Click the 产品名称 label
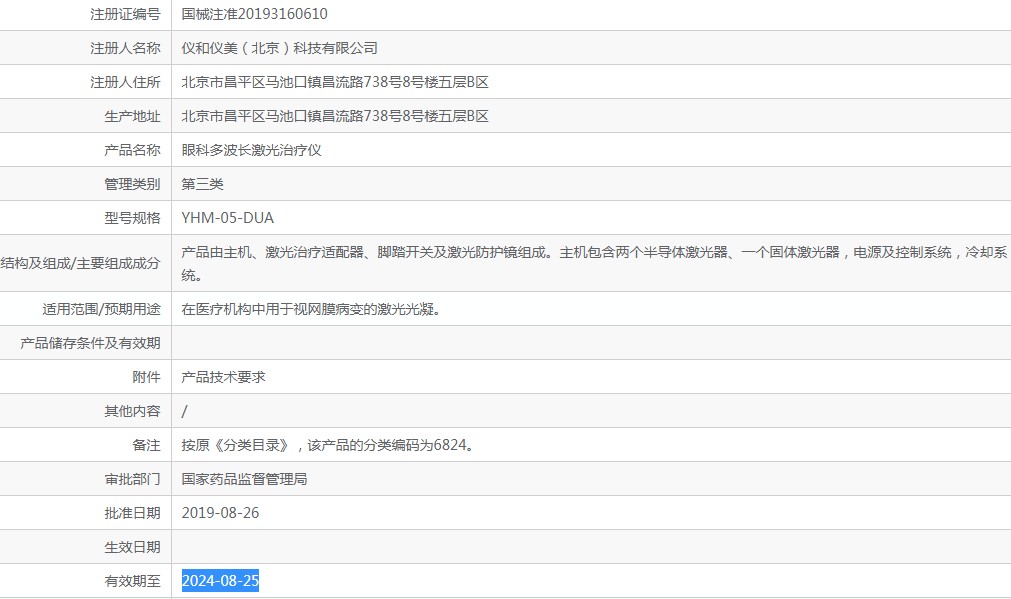The width and height of the screenshot is (1011, 599). [132, 150]
